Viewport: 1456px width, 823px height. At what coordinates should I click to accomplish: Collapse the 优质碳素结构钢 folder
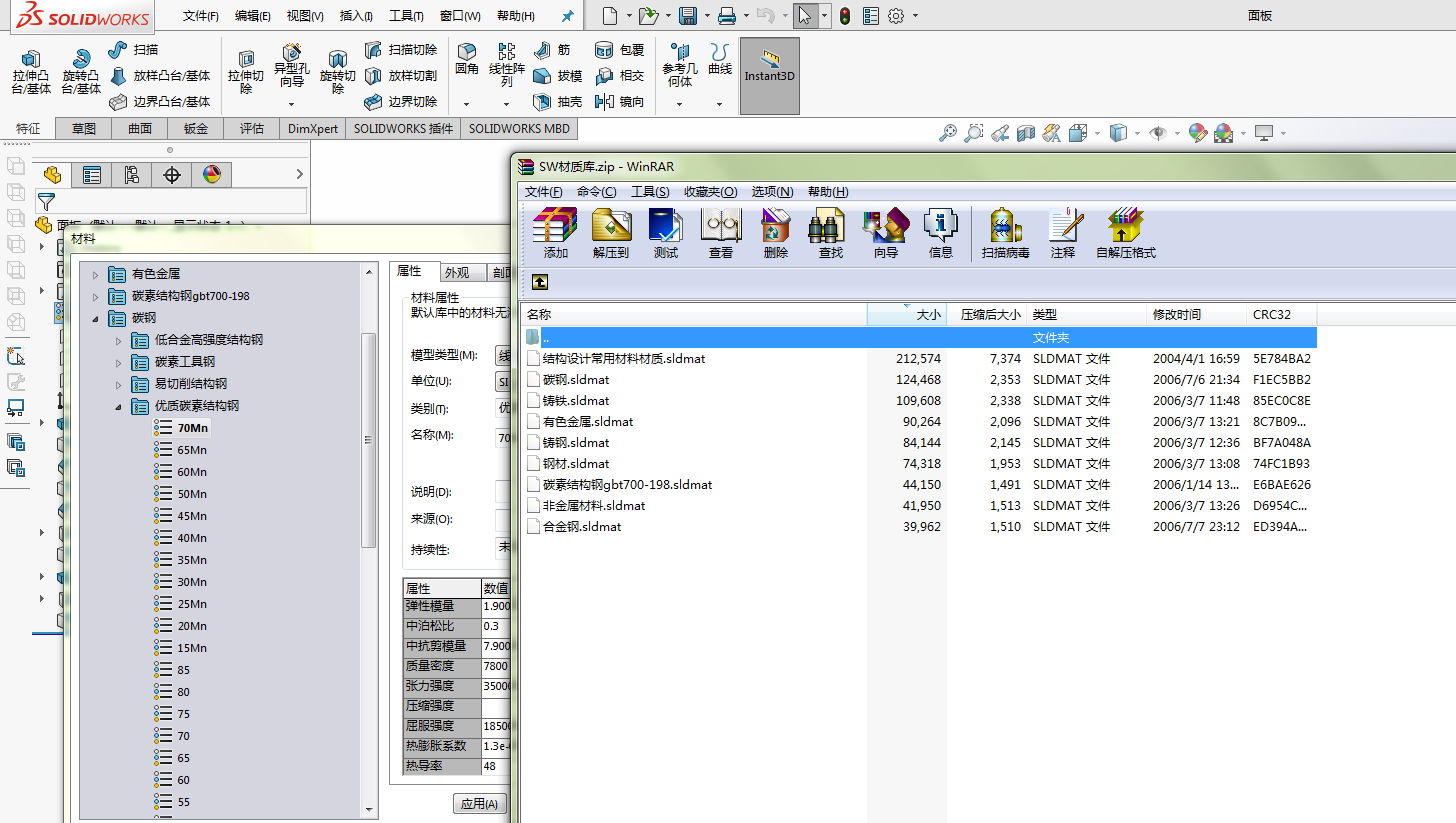pos(118,406)
